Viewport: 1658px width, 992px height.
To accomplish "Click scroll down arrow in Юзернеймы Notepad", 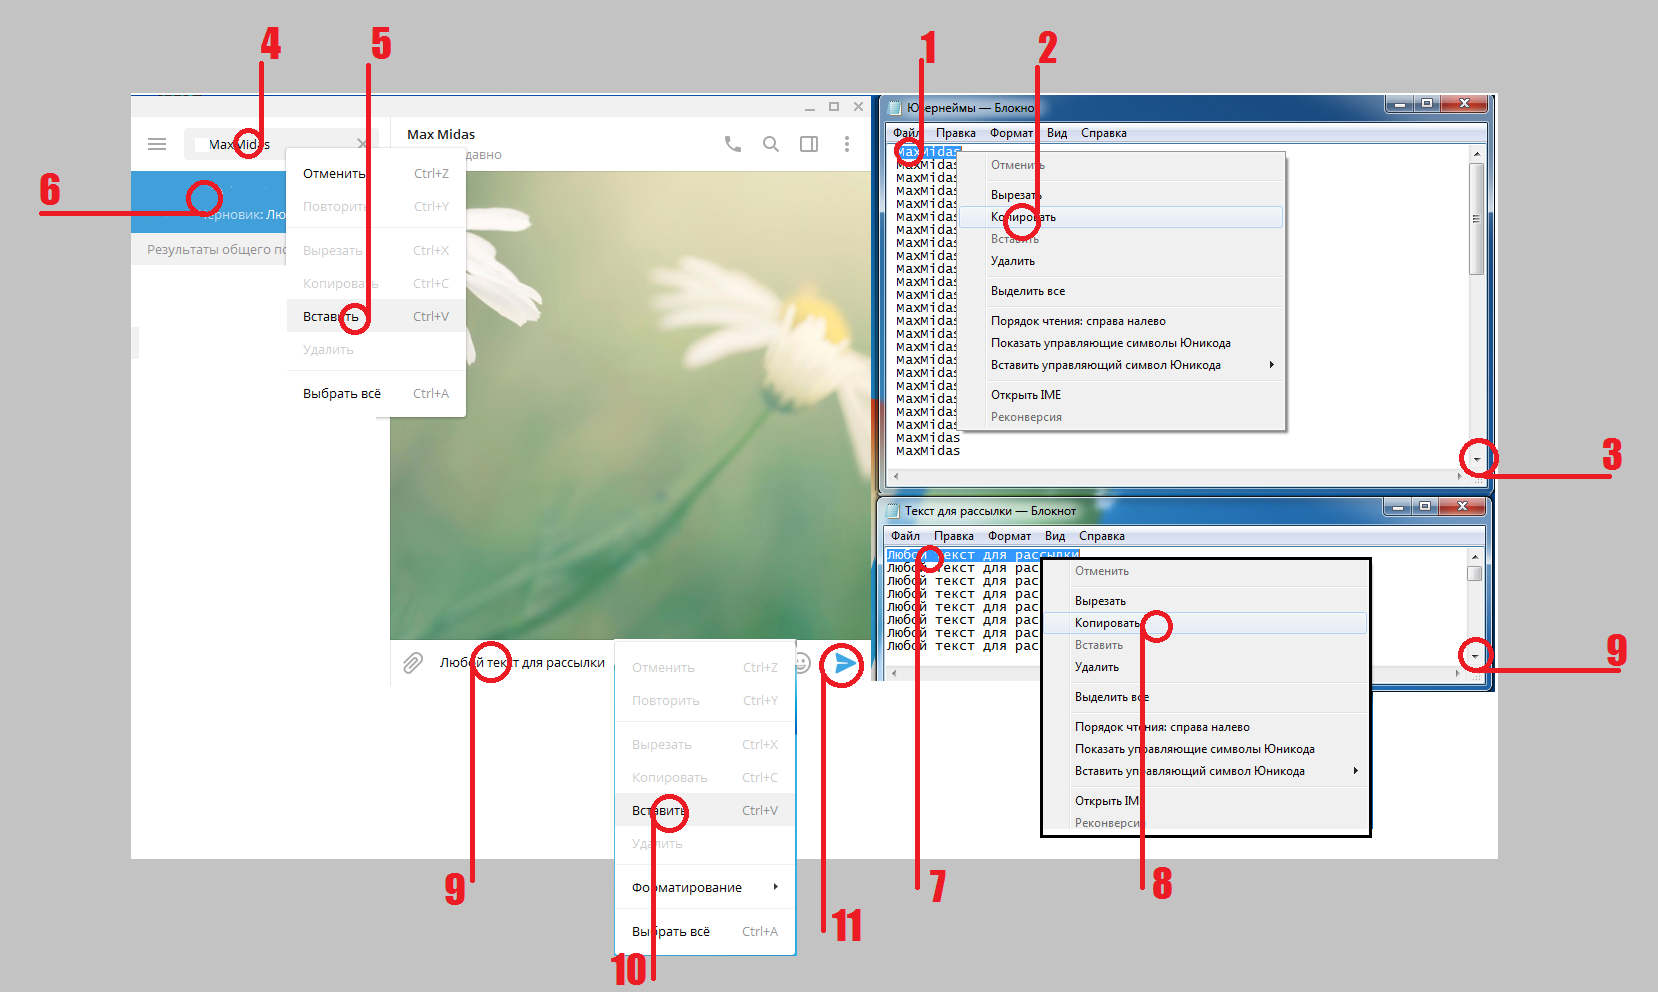I will click(x=1477, y=460).
